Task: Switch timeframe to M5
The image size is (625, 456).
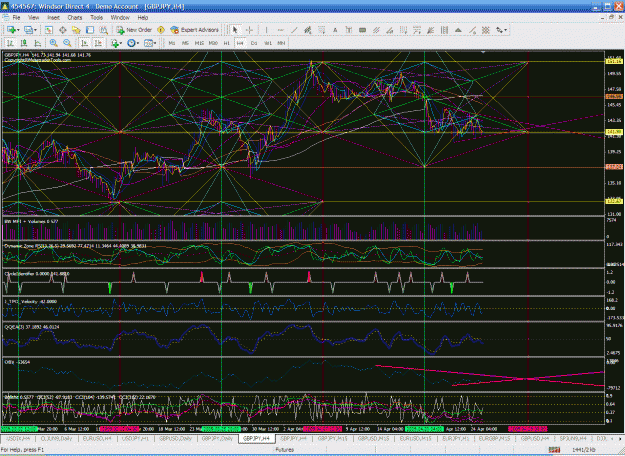Action: 185,43
